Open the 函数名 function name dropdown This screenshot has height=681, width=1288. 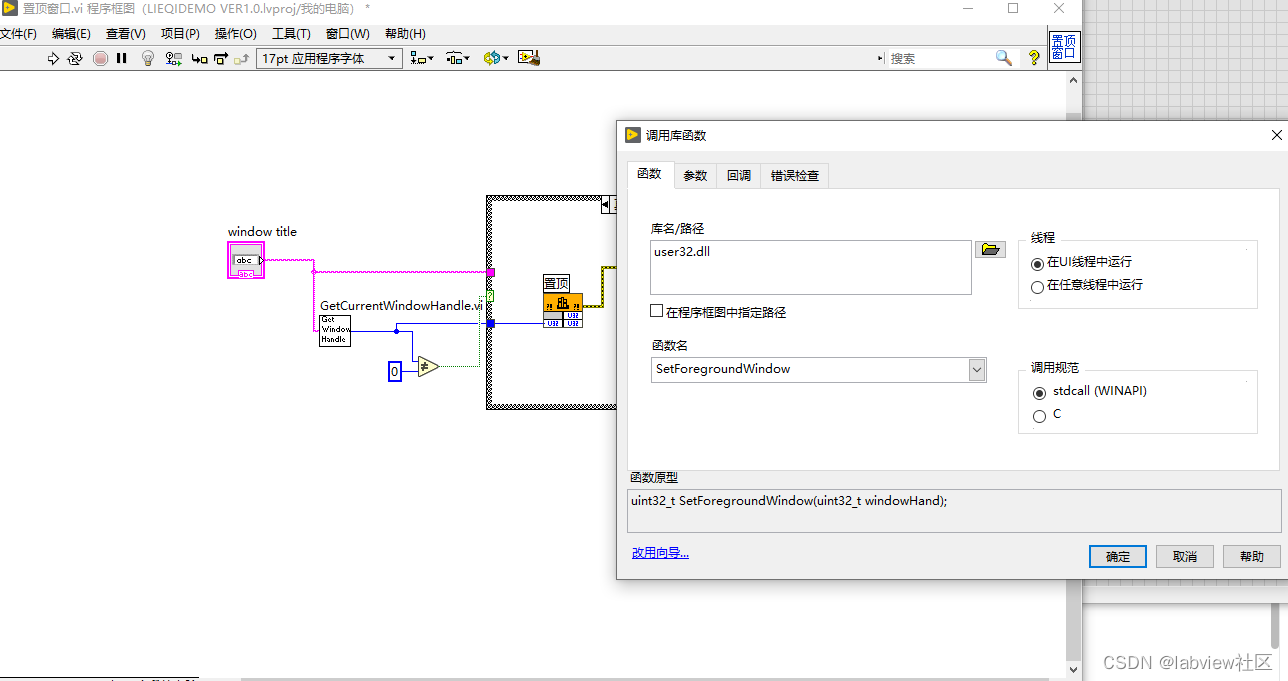[975, 370]
